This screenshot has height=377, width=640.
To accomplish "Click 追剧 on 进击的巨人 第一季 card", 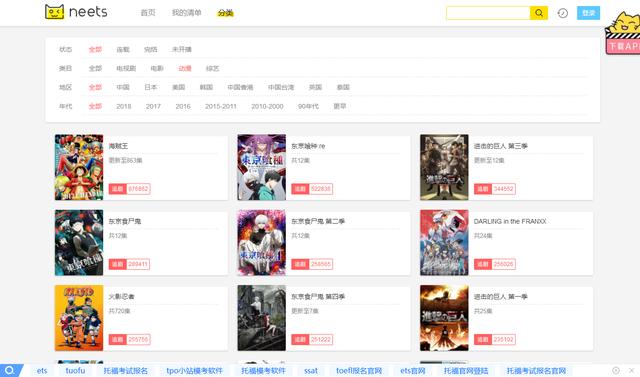I will pos(482,339).
